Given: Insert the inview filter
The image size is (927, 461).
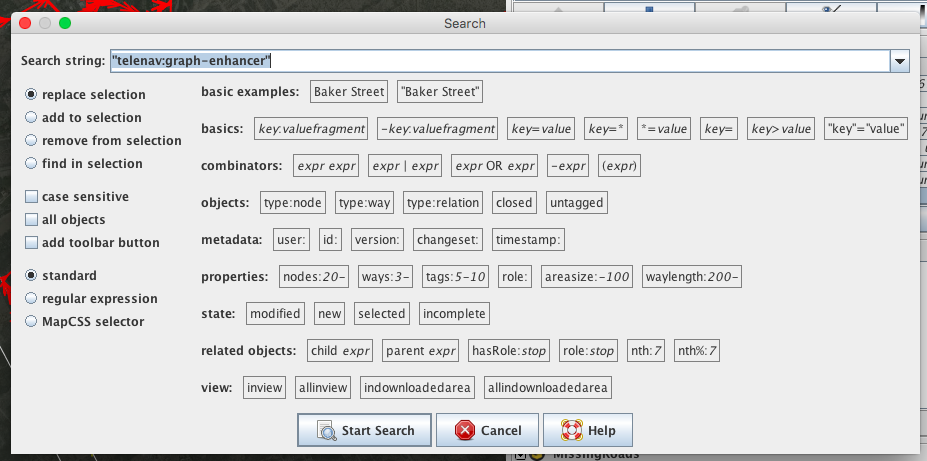Looking at the screenshot, I should (x=264, y=388).
